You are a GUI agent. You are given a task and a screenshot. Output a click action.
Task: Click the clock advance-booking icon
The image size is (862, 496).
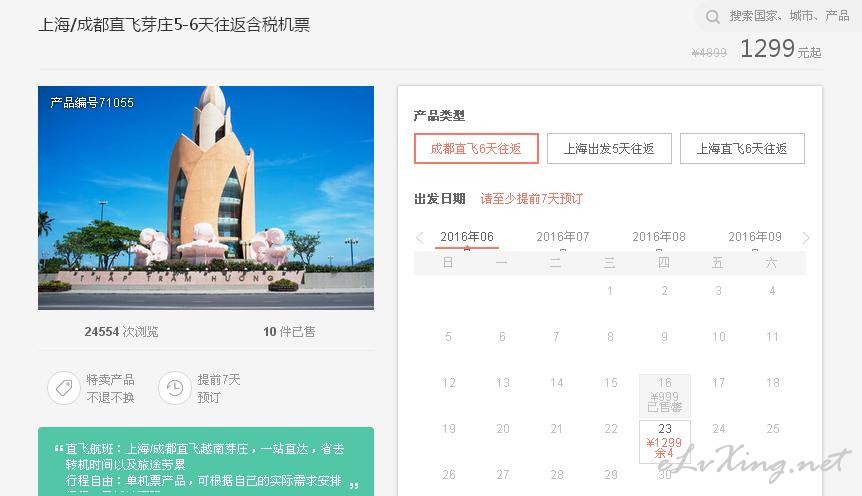tap(175, 388)
